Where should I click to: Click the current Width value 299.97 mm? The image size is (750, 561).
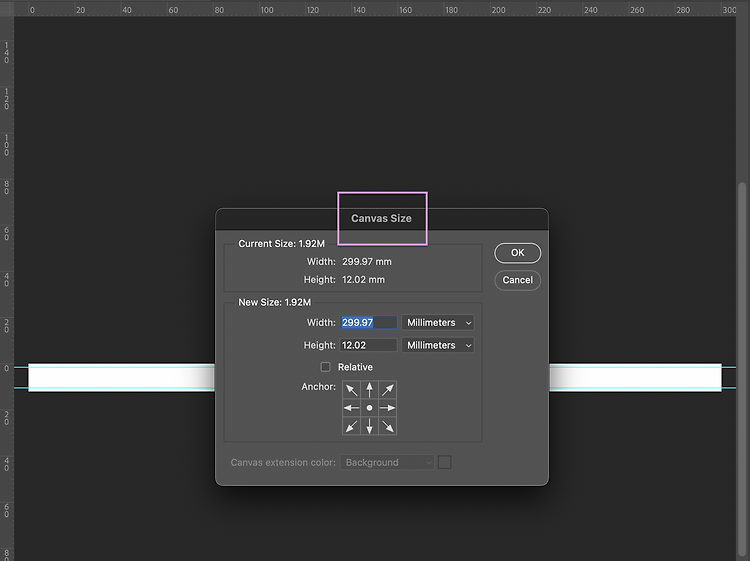pos(367,262)
